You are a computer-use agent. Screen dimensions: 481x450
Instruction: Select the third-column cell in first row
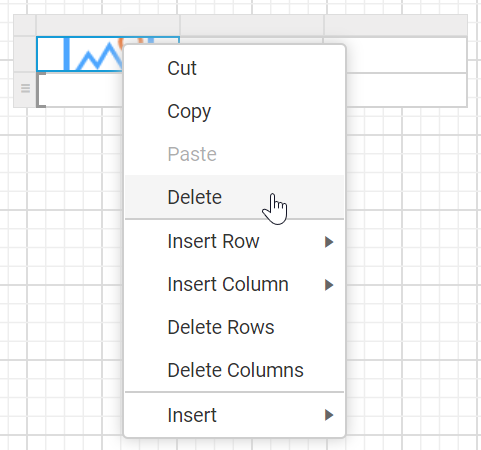406,55
